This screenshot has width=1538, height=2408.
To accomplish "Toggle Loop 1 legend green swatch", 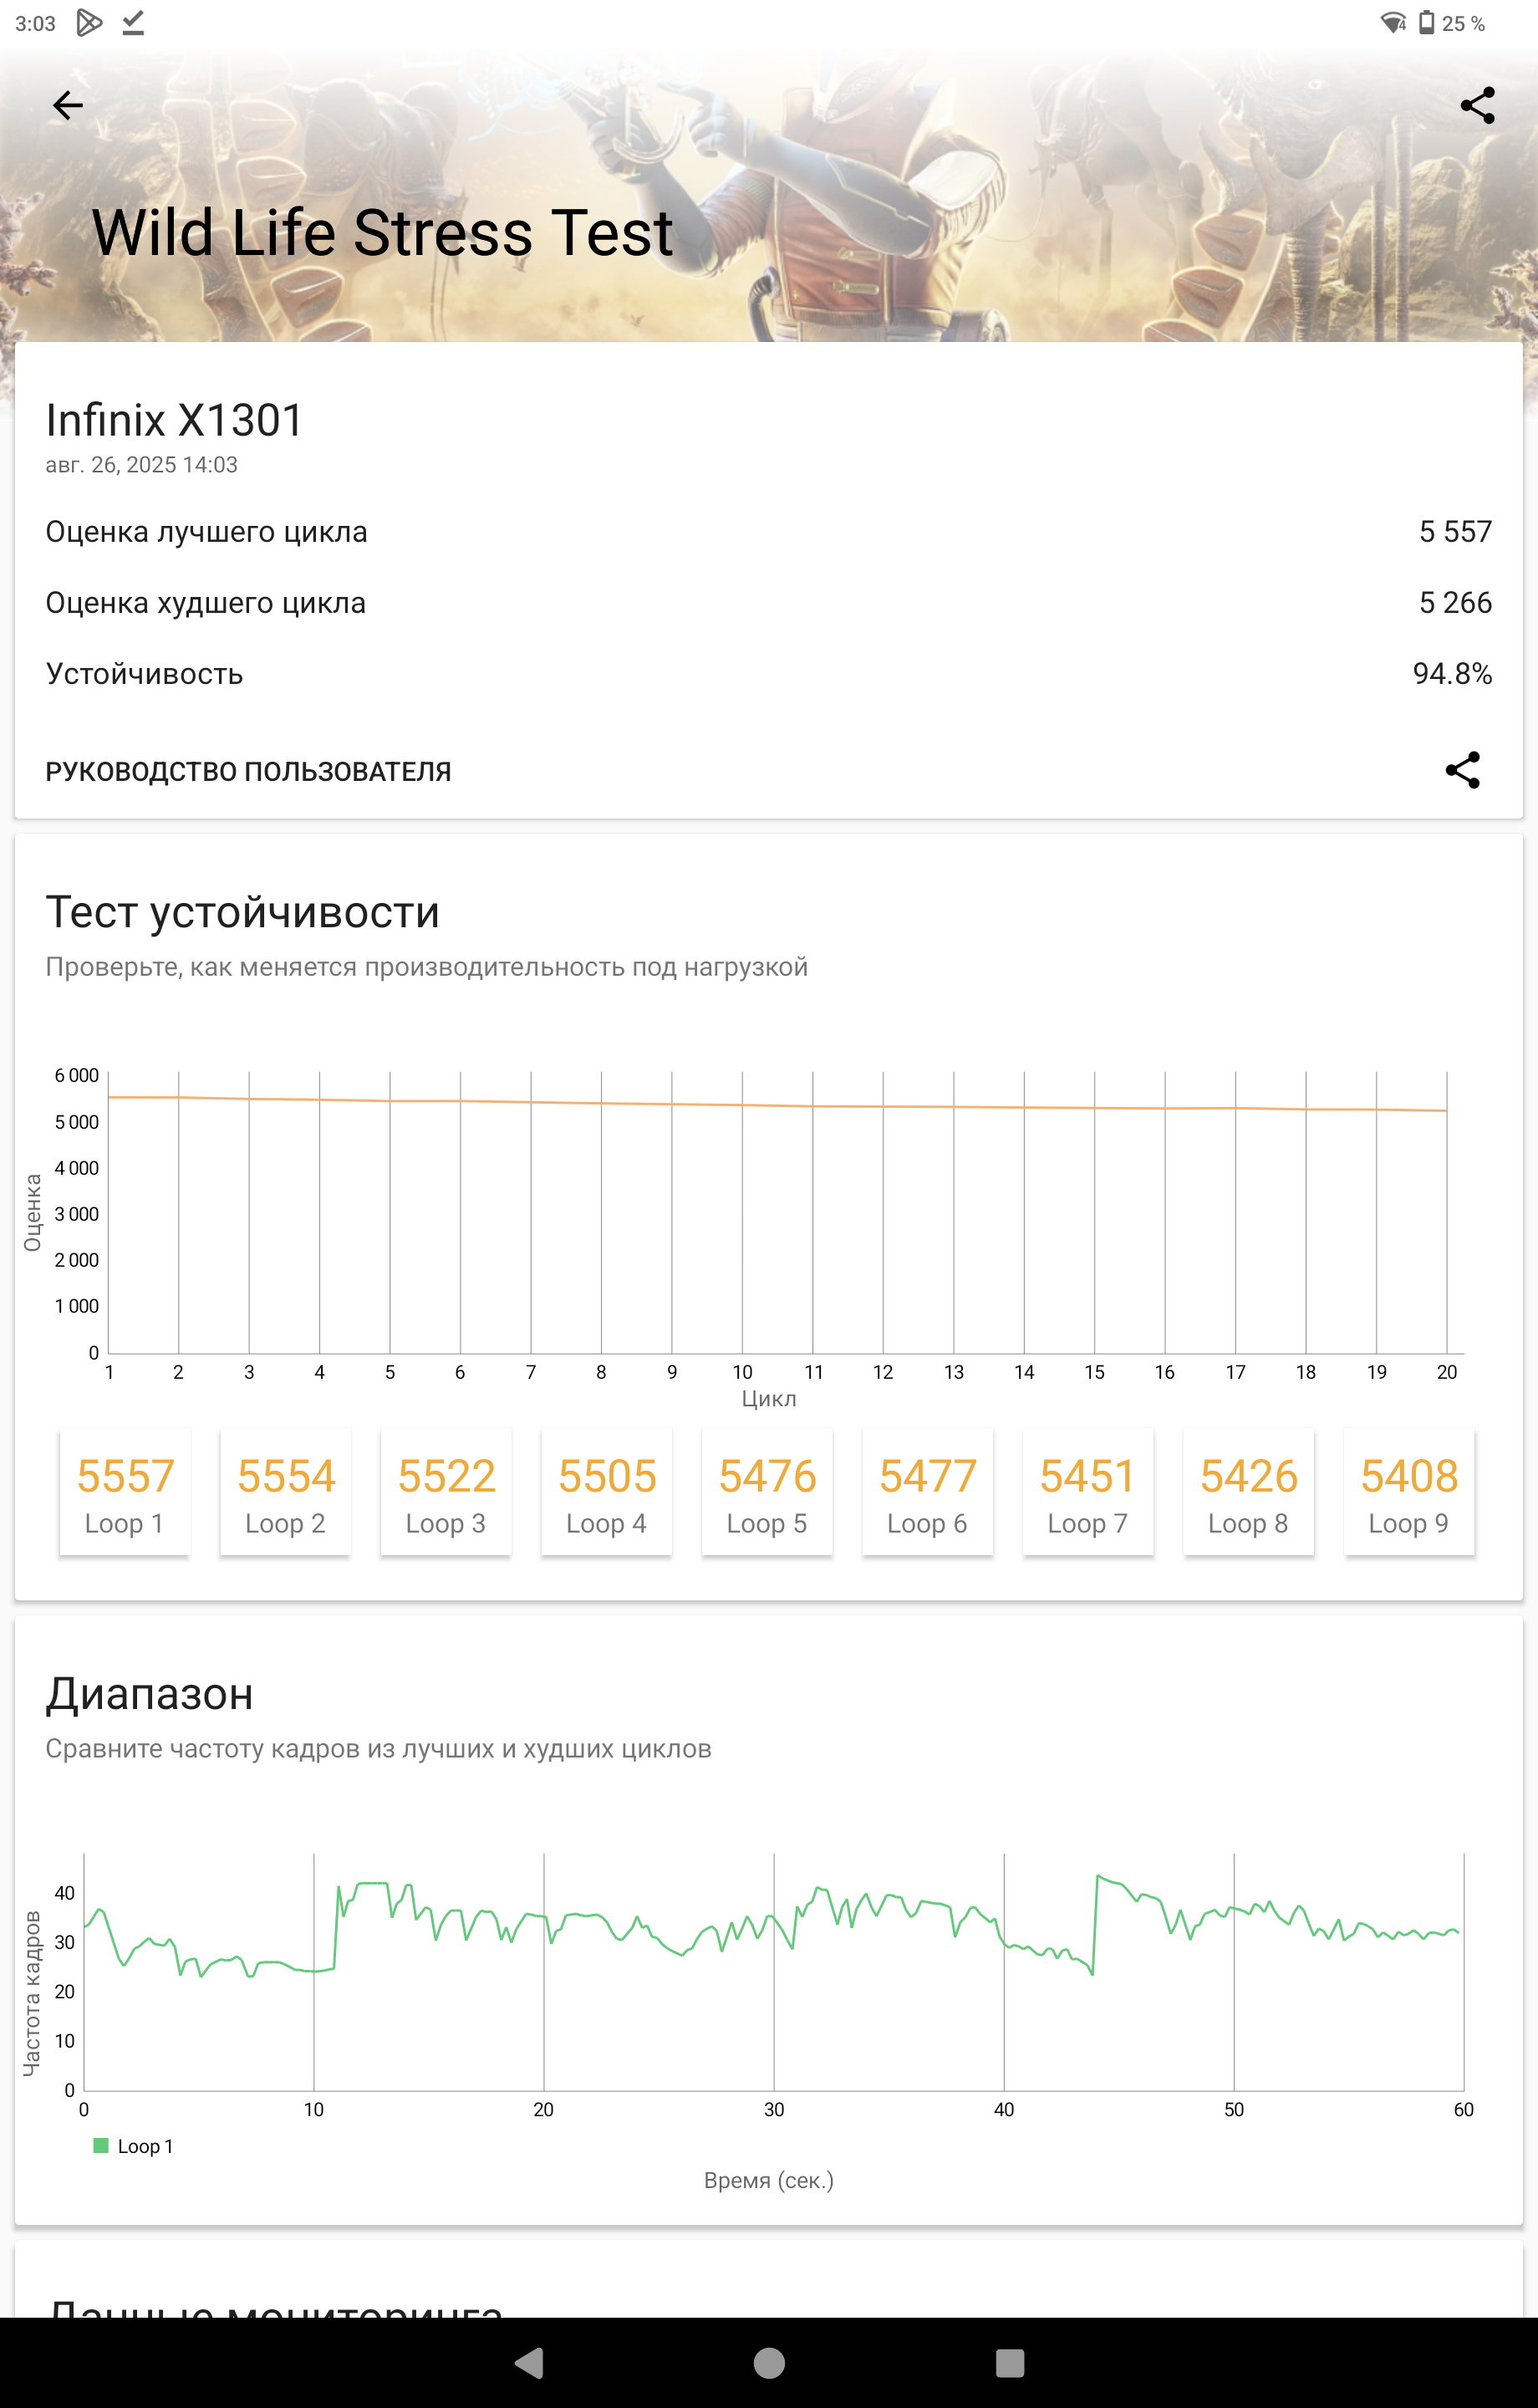I will pos(100,2145).
